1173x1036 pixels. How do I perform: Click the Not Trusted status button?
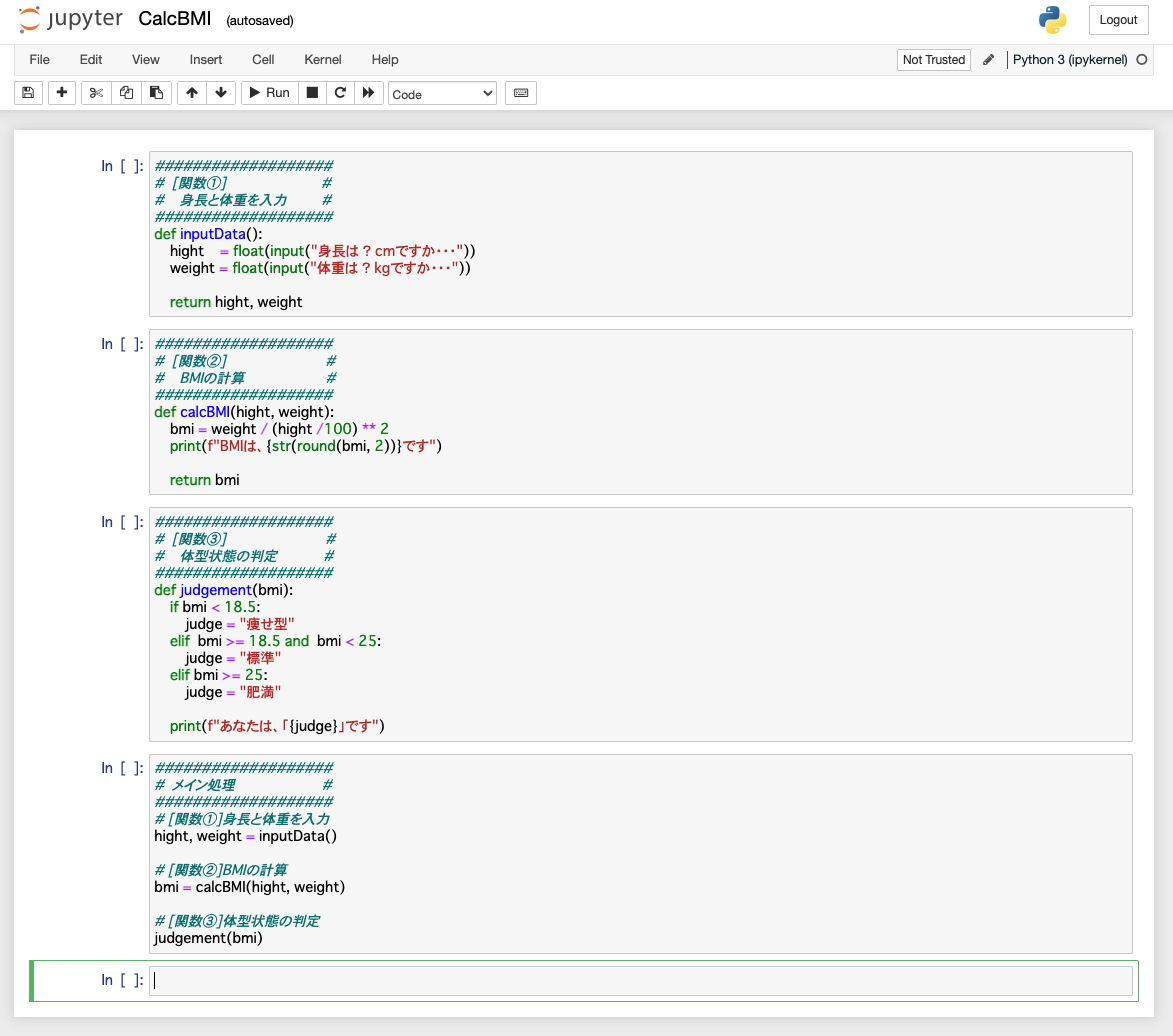[933, 59]
